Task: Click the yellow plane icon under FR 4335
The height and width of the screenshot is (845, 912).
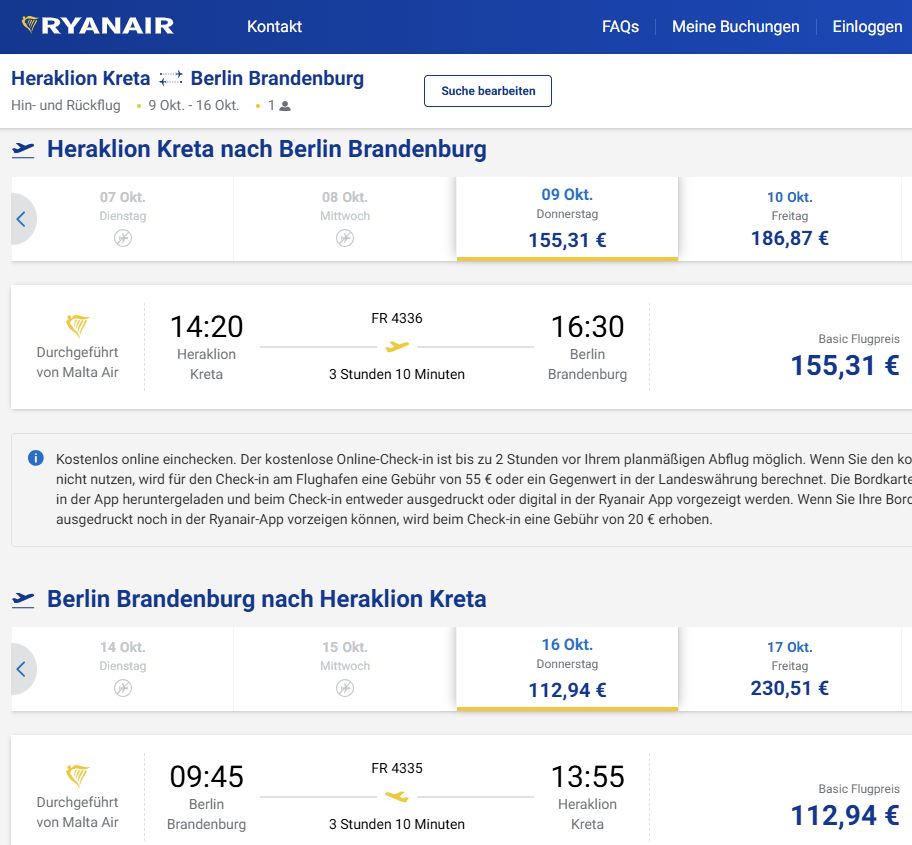Action: tap(397, 797)
